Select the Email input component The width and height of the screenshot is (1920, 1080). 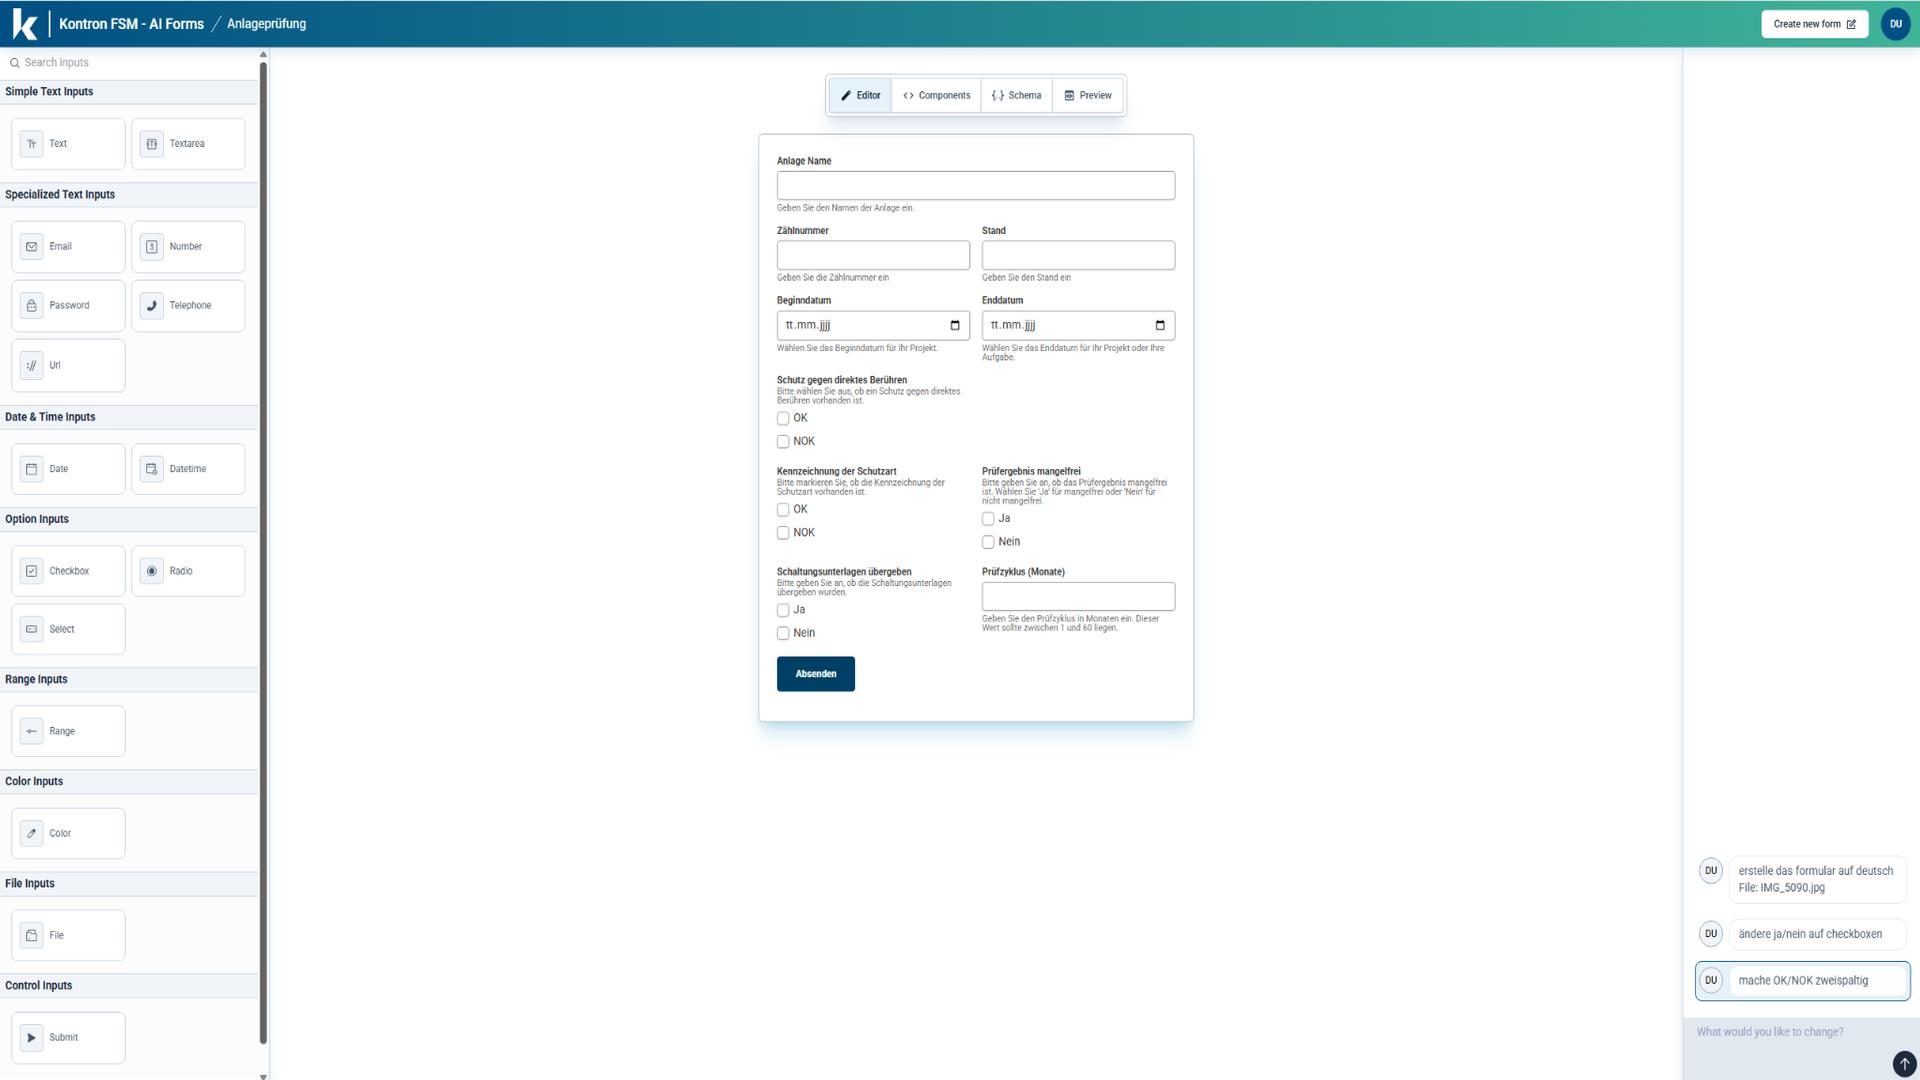pyautogui.click(x=67, y=246)
